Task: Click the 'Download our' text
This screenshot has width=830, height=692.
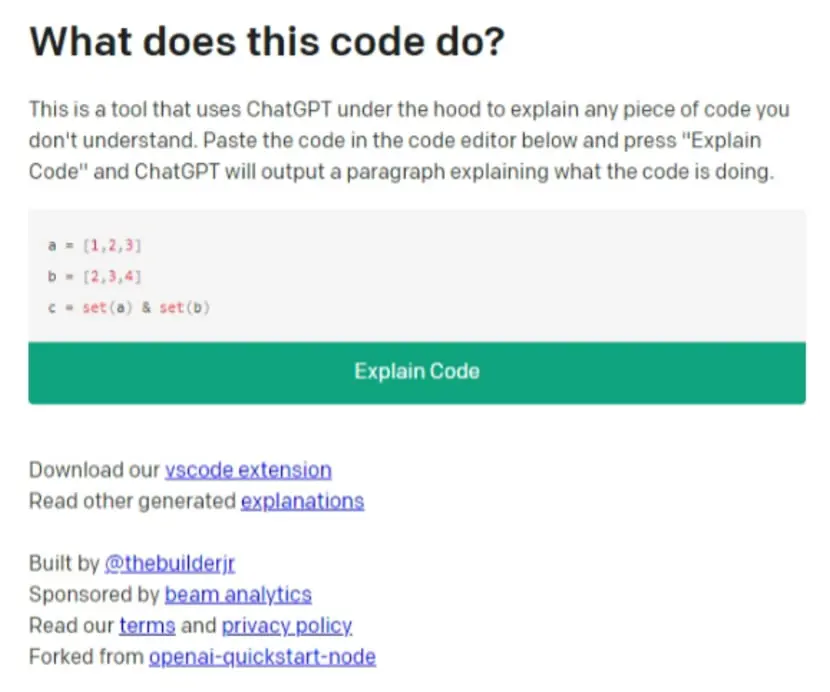Action: click(x=94, y=470)
